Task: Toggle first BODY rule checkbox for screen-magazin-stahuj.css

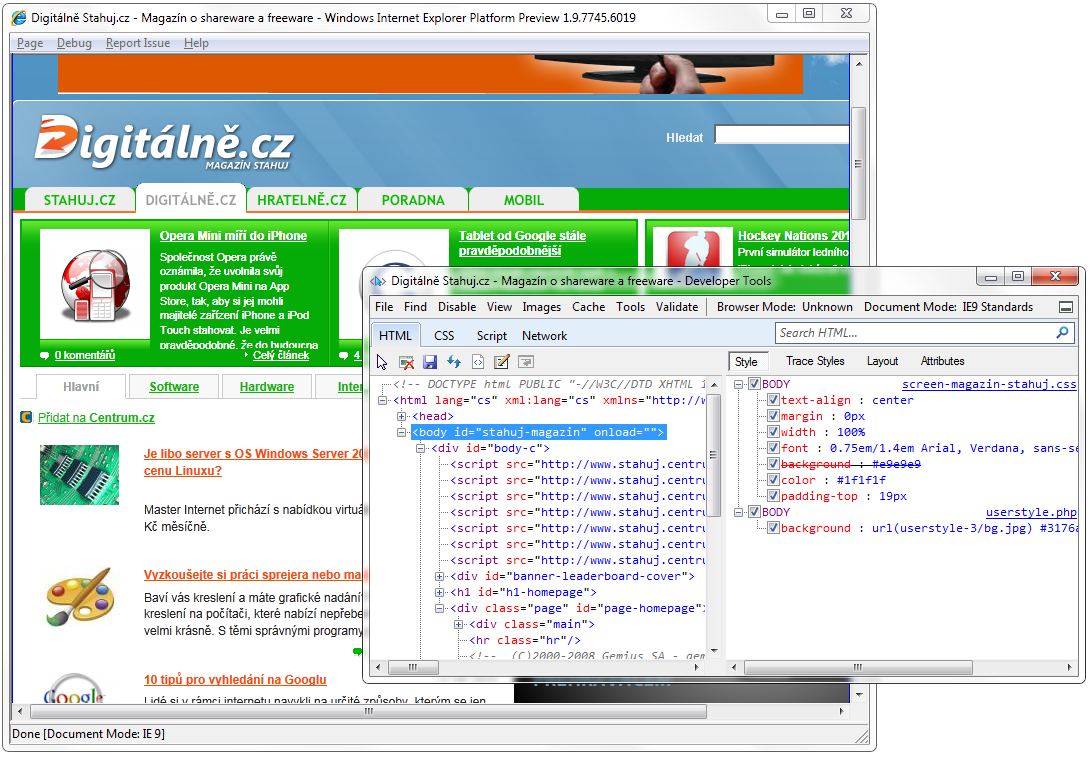Action: click(754, 384)
